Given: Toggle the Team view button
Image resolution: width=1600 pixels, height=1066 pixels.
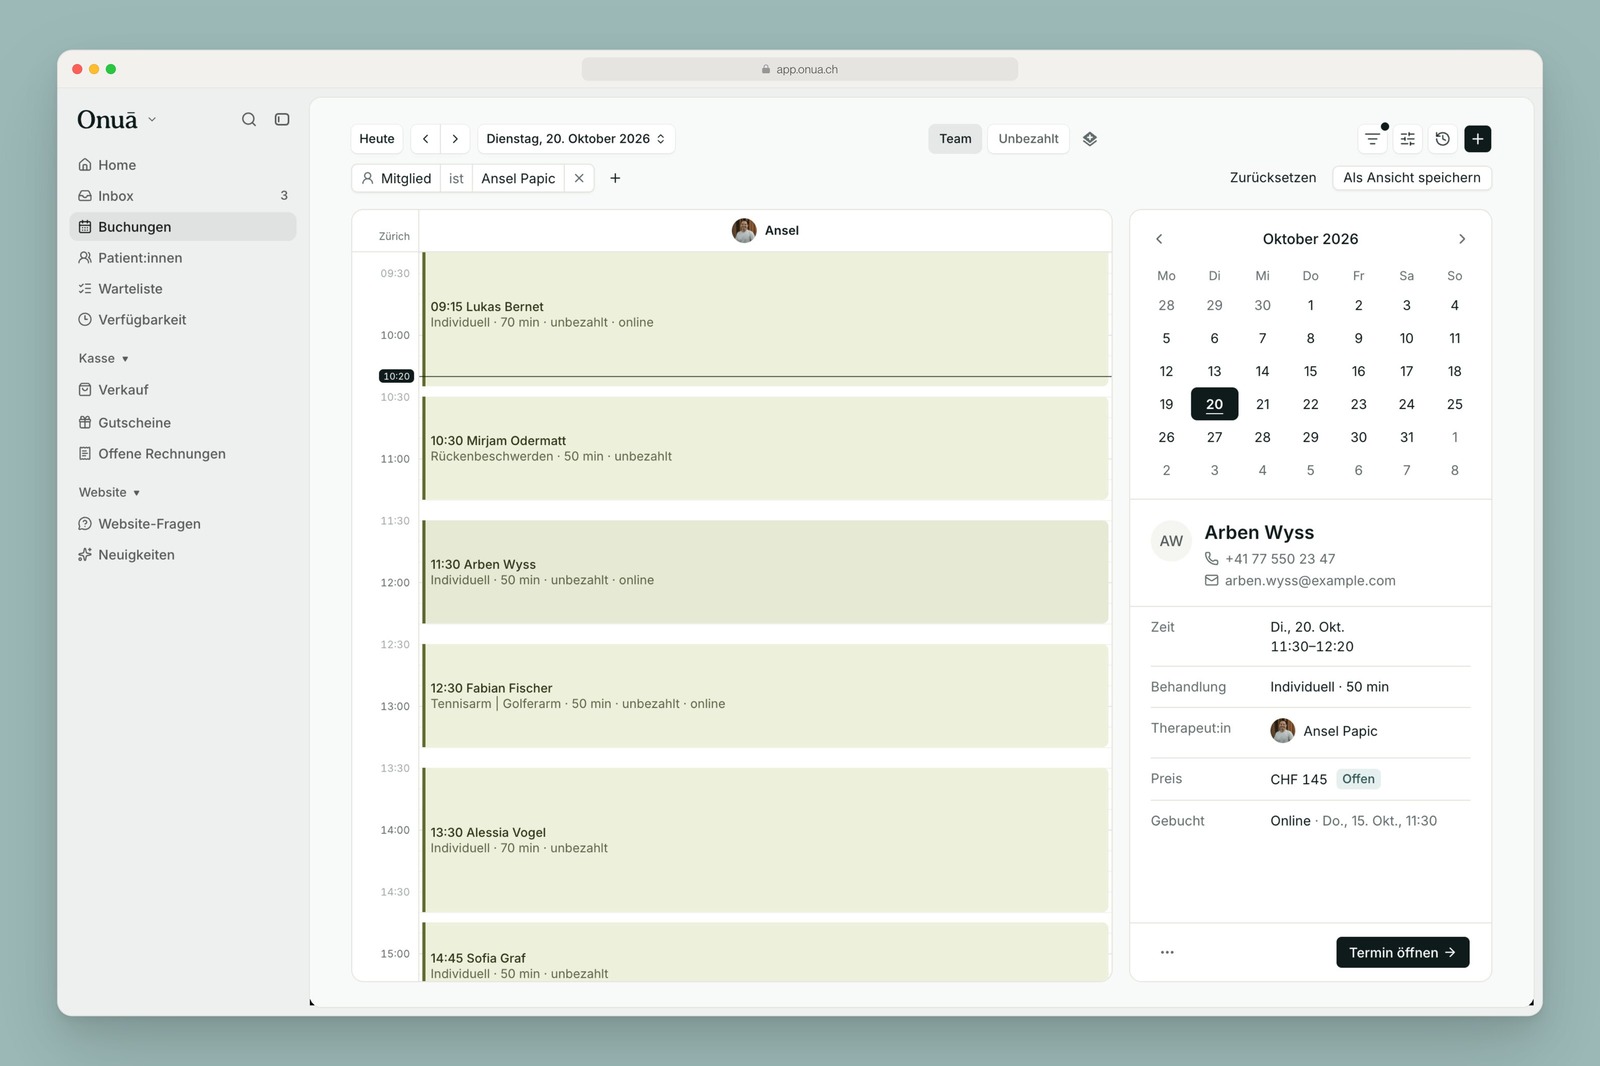Looking at the screenshot, I should [x=955, y=139].
